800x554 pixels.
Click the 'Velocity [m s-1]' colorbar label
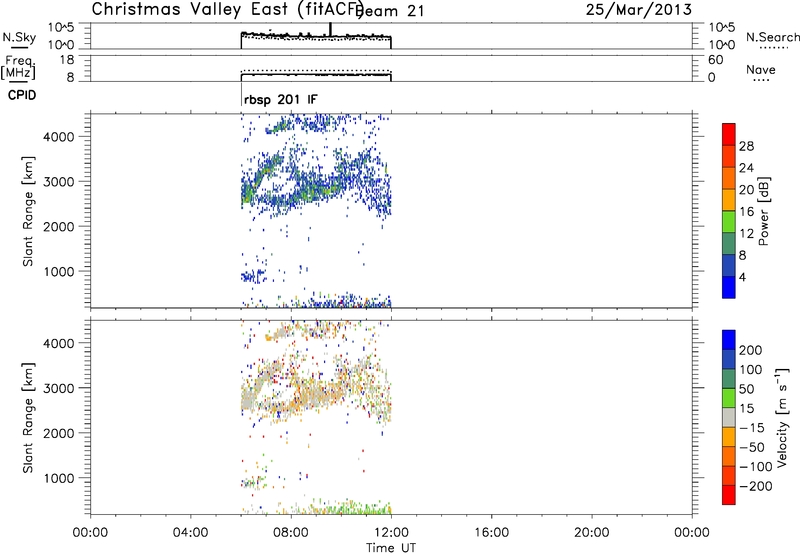(x=781, y=417)
